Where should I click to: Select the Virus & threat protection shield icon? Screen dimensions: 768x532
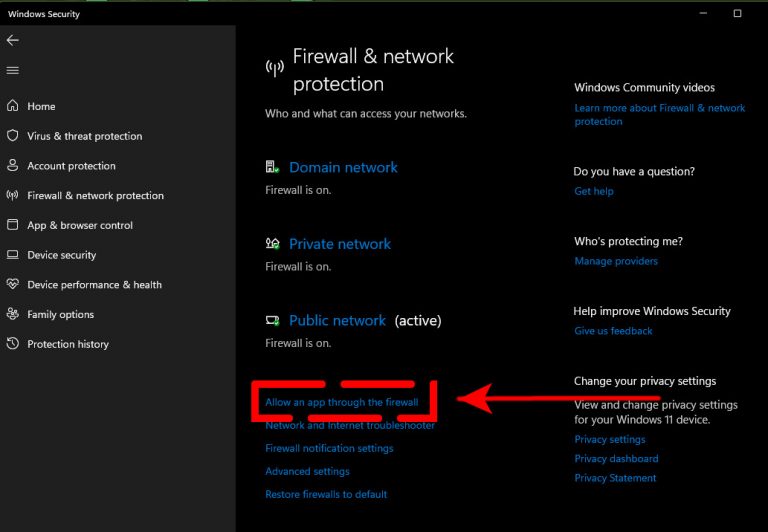[13, 136]
